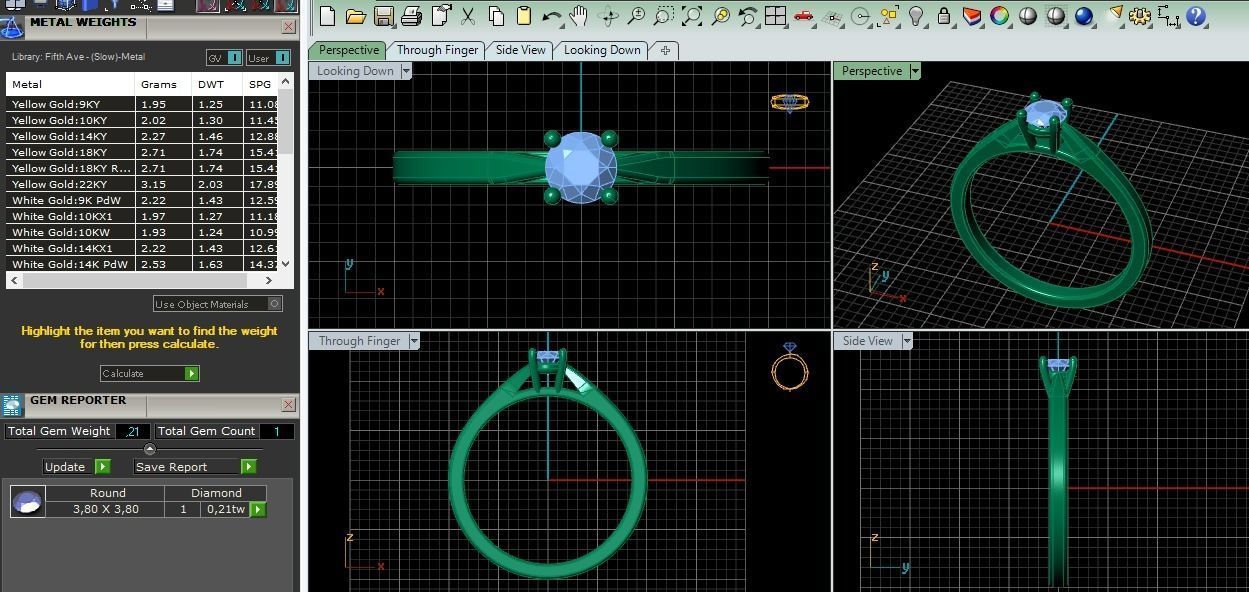Switch to four viewports layout icon
1249x592 pixels.
[776, 16]
